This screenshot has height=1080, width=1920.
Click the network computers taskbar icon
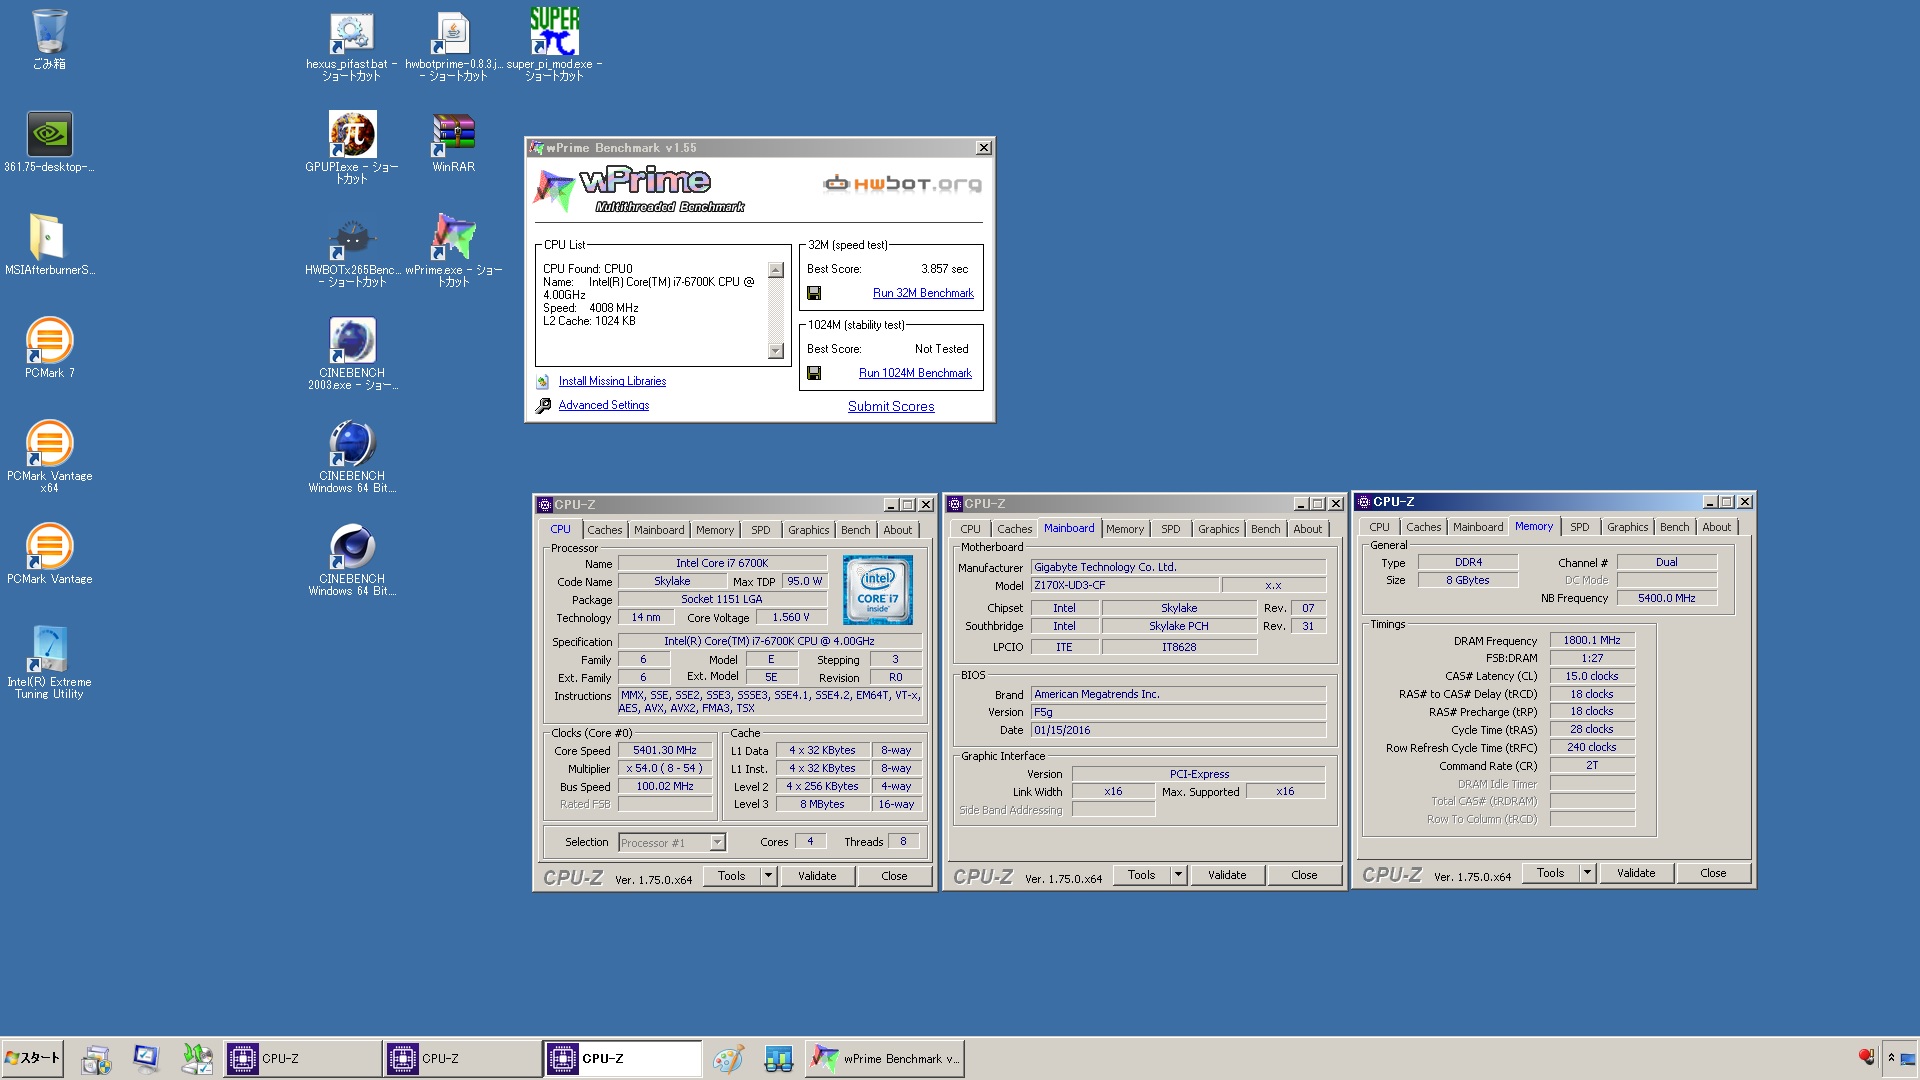778,1058
